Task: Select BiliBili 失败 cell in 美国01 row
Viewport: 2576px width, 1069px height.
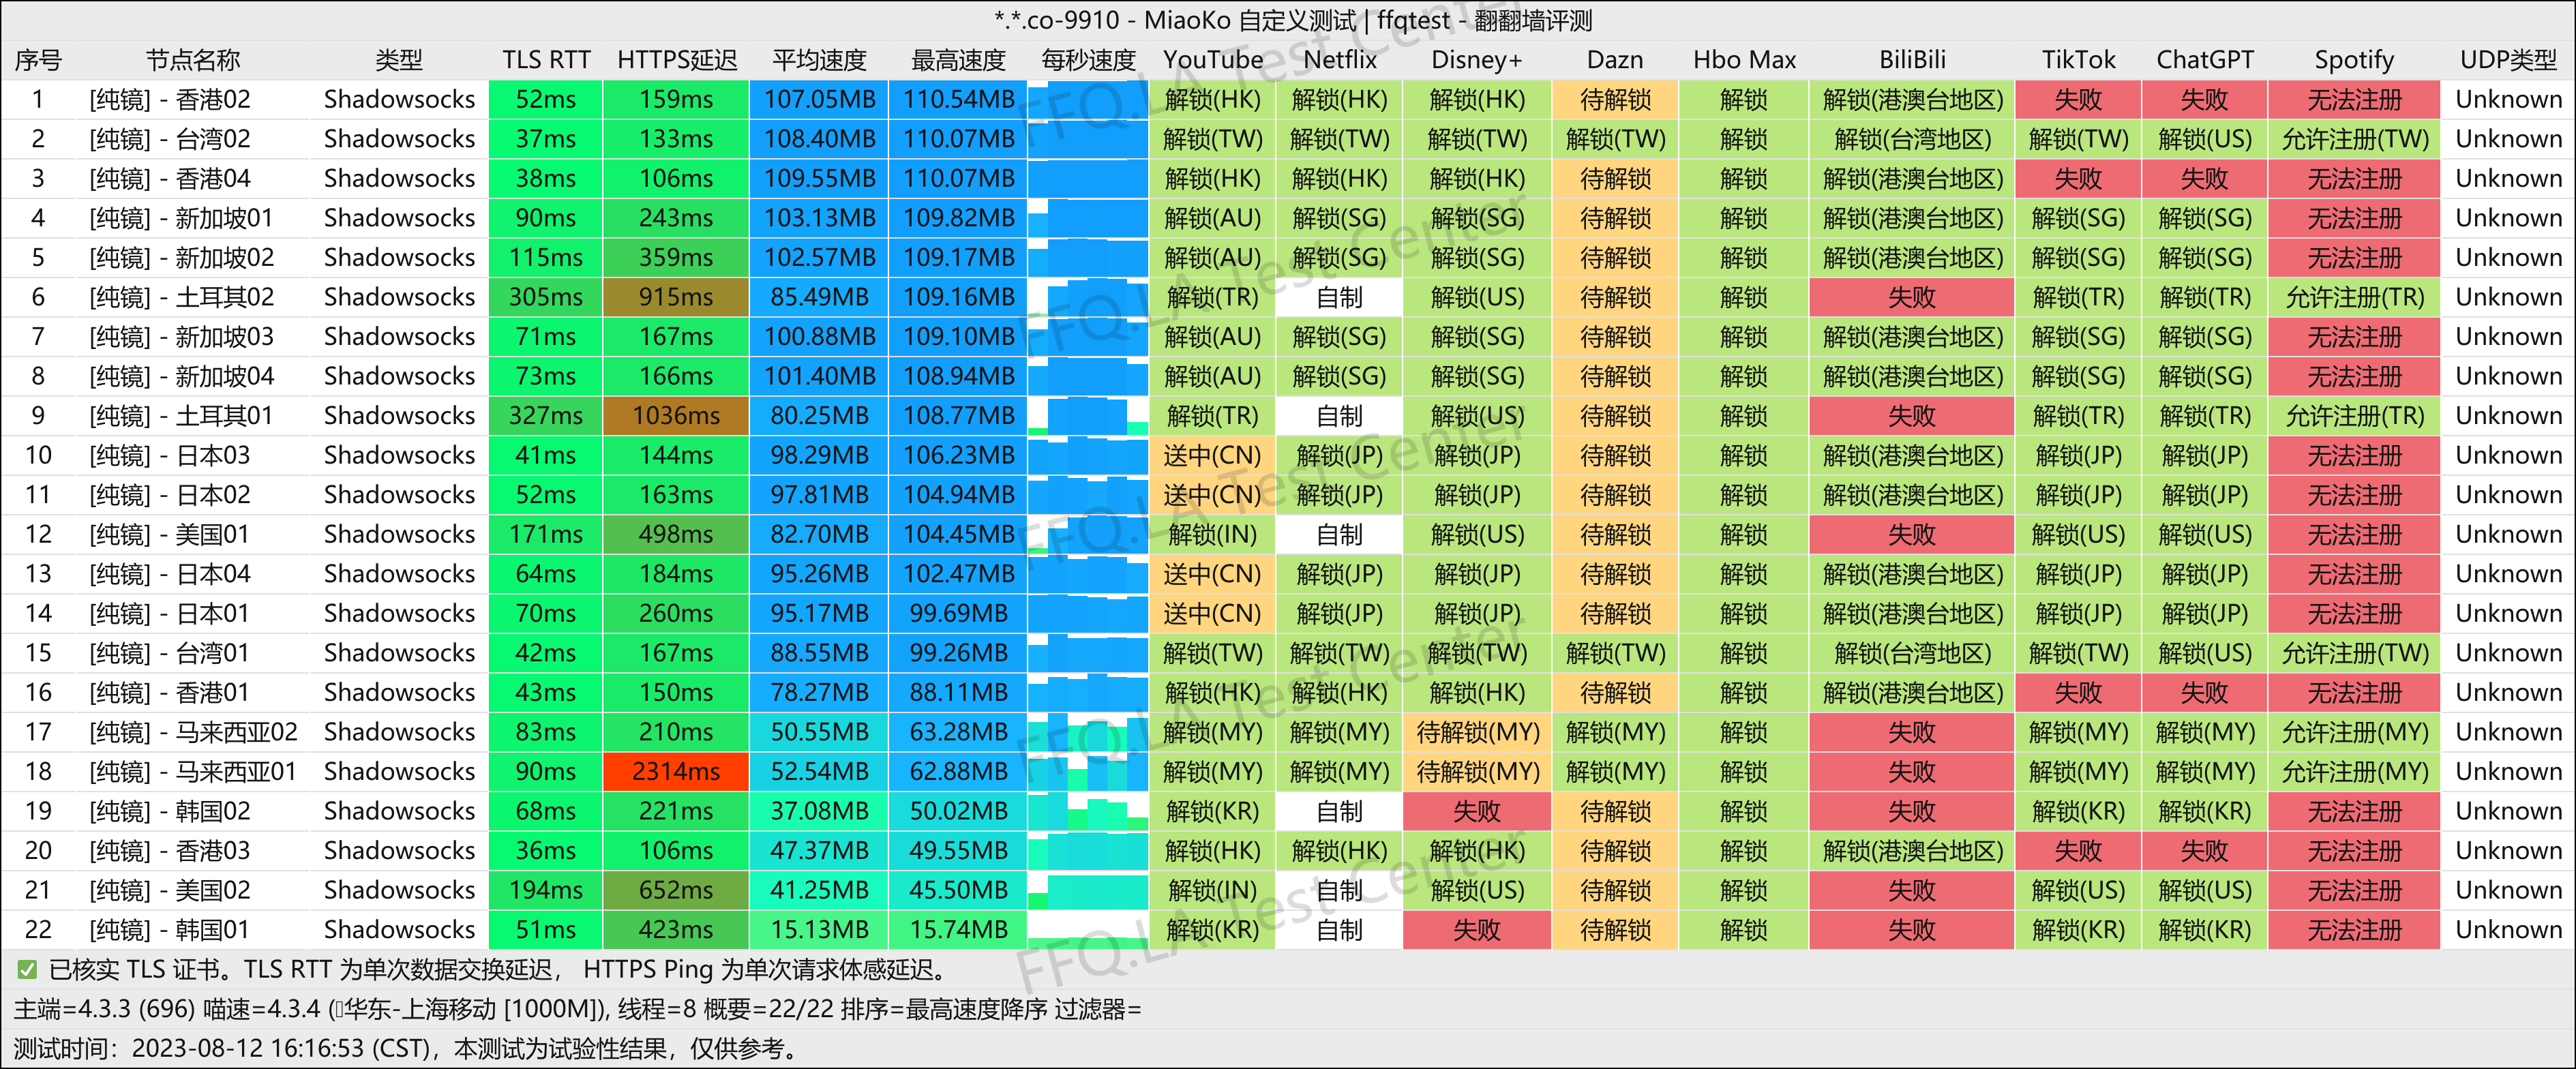Action: point(1912,535)
